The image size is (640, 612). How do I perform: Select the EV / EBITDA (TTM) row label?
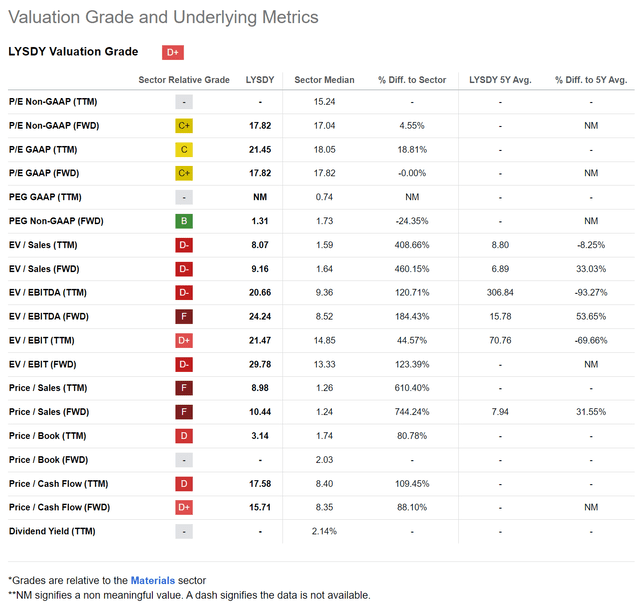point(48,292)
